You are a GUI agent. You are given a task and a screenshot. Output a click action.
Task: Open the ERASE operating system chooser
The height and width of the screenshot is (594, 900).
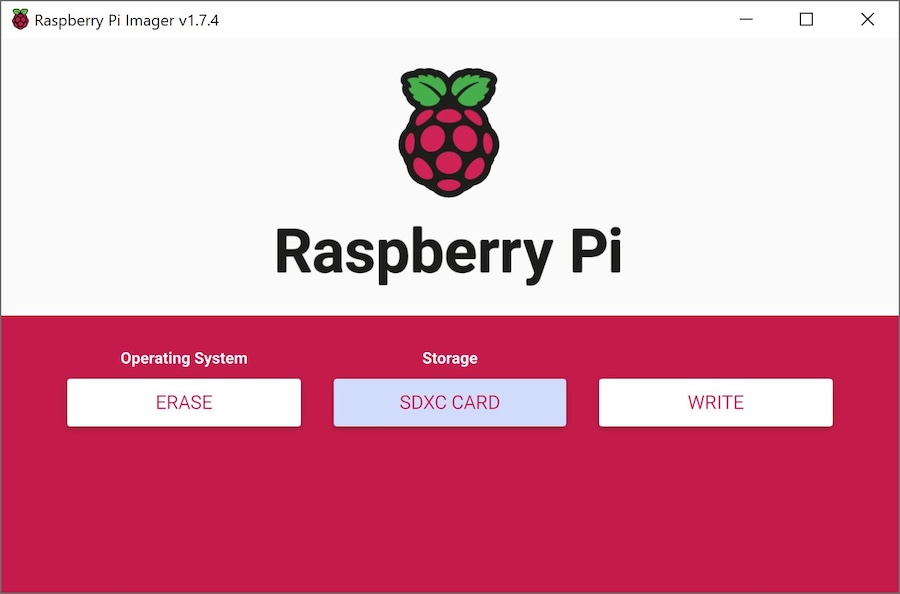(183, 402)
